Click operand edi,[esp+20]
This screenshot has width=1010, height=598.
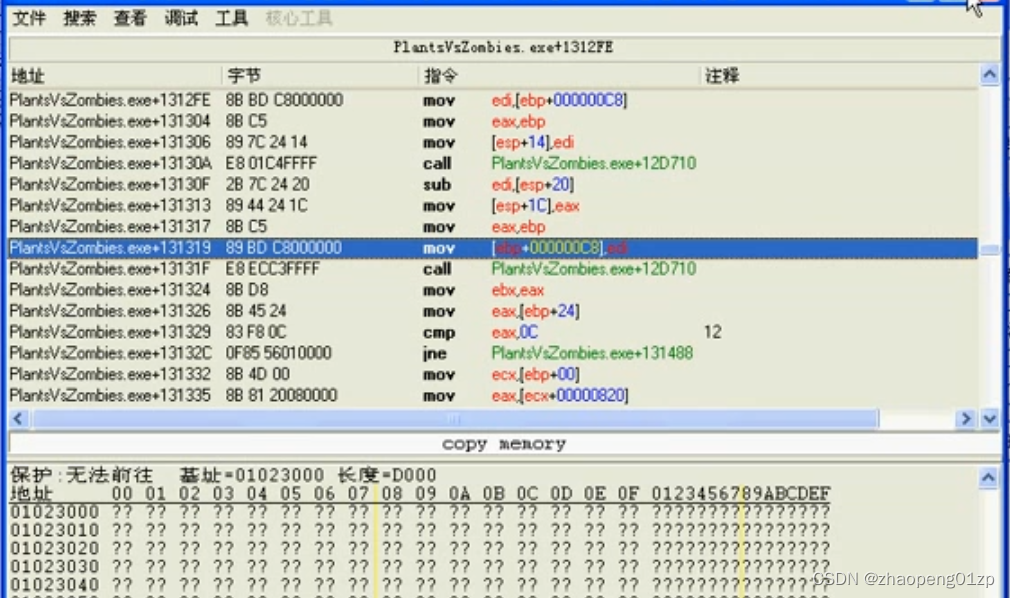click(533, 184)
